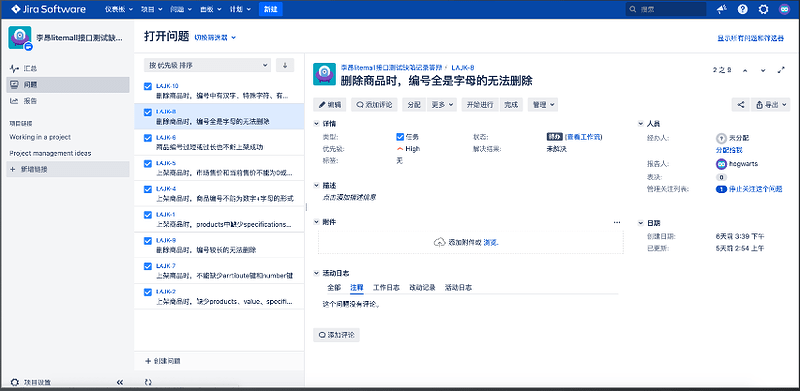
Task: Collapse the 附件 attachments section
Action: pyautogui.click(x=317, y=222)
